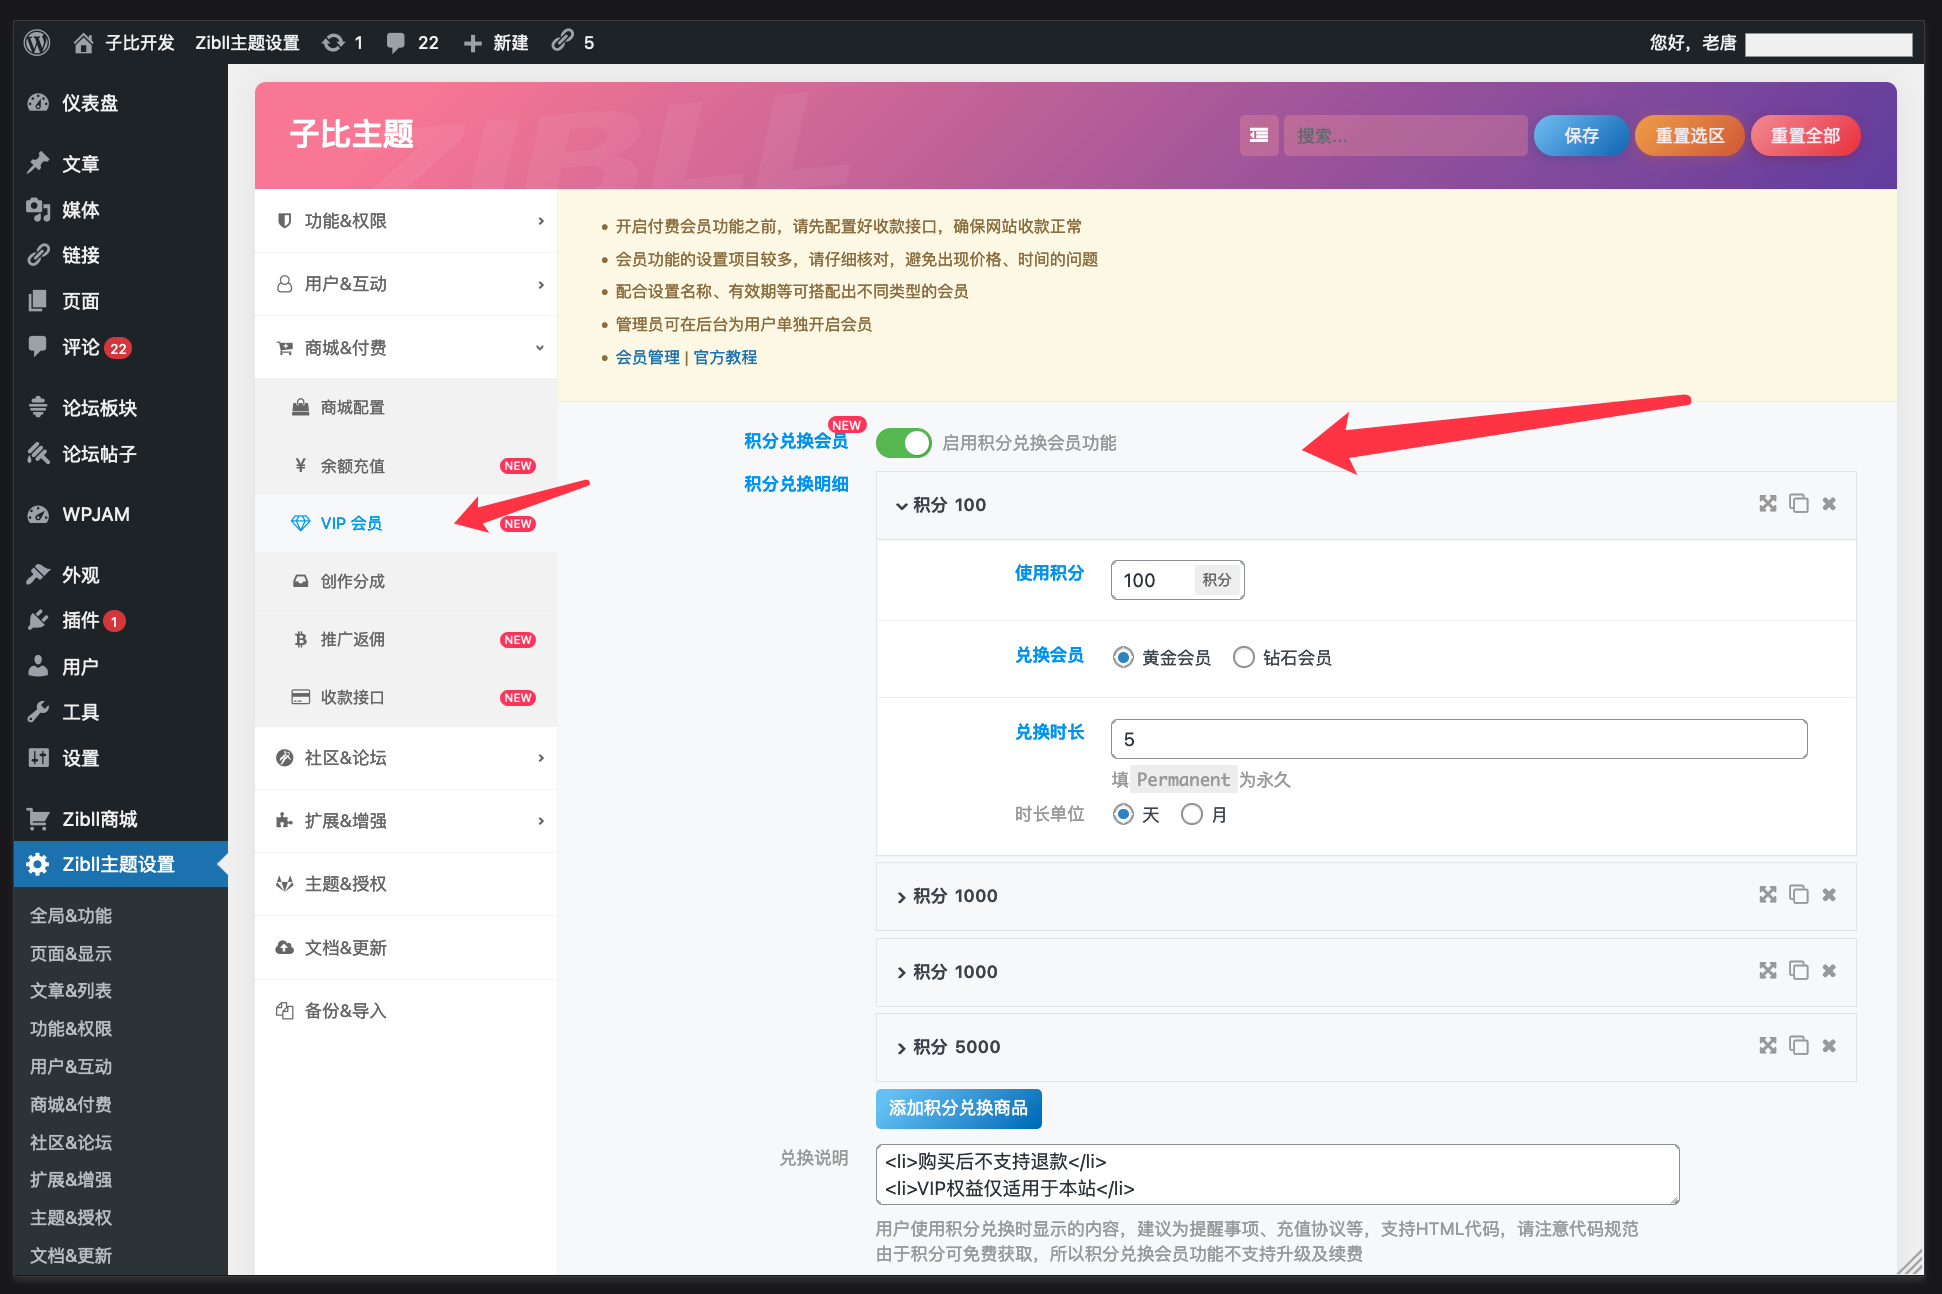
Task: Select the 钻石会员 radio button
Action: (x=1244, y=657)
